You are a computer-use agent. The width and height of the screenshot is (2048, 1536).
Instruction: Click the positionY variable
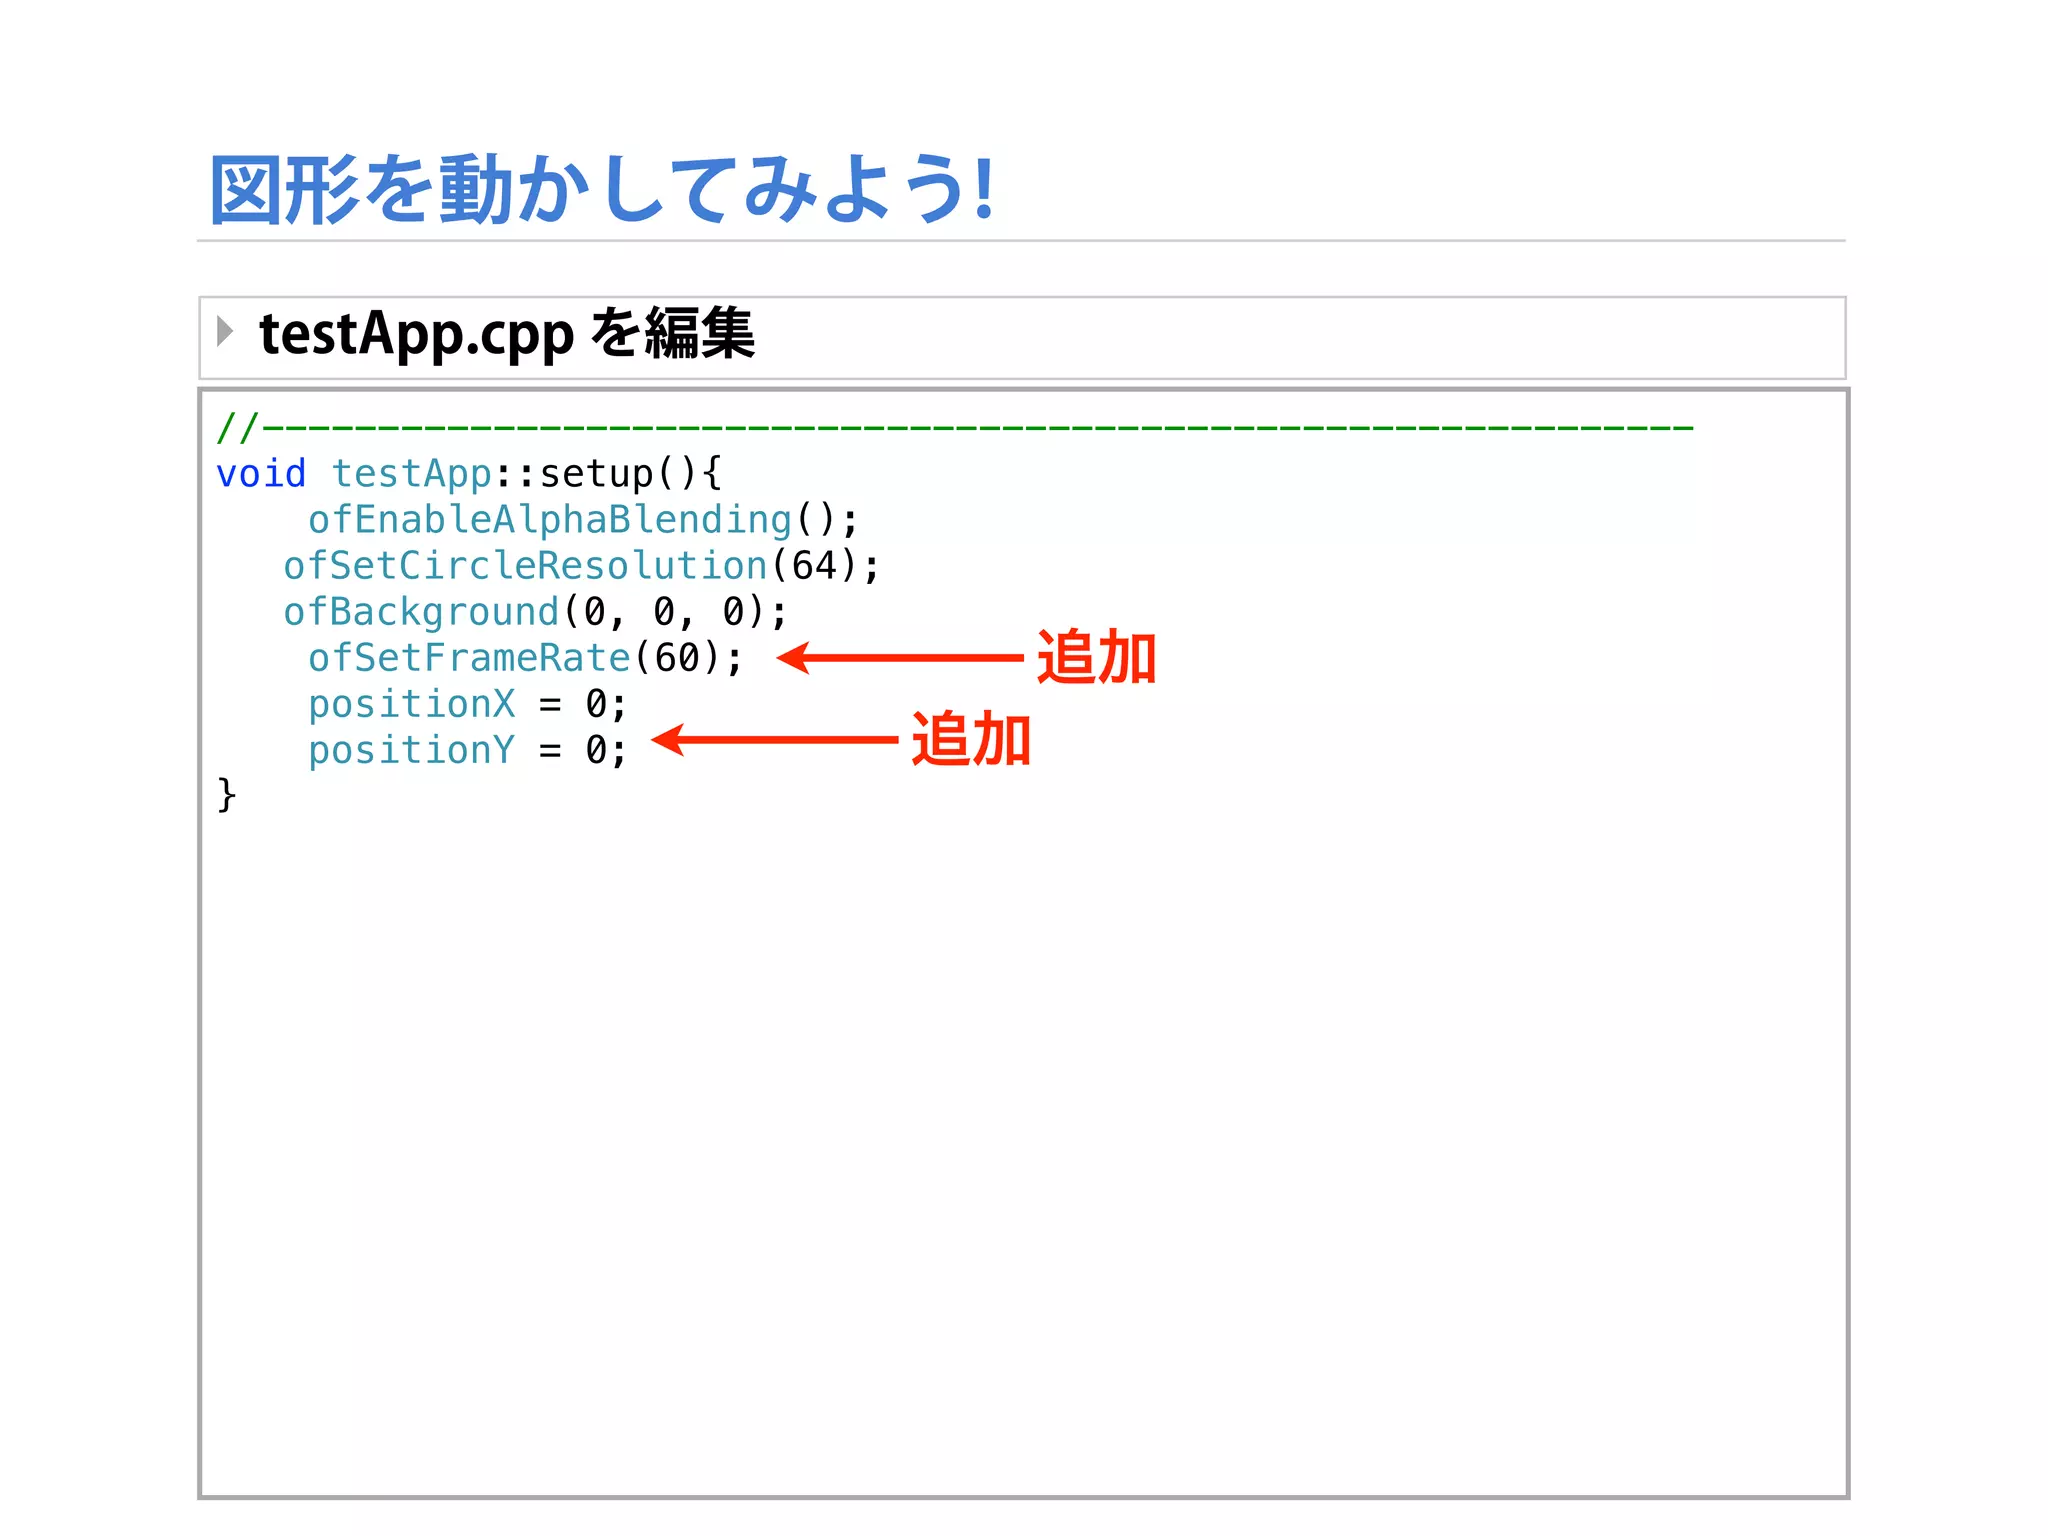[x=411, y=750]
